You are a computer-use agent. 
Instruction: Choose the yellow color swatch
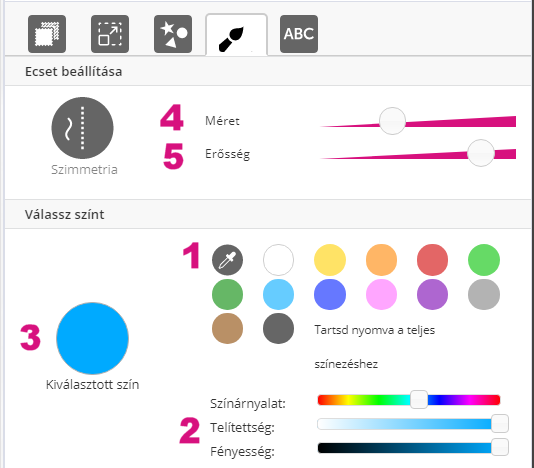pos(330,260)
